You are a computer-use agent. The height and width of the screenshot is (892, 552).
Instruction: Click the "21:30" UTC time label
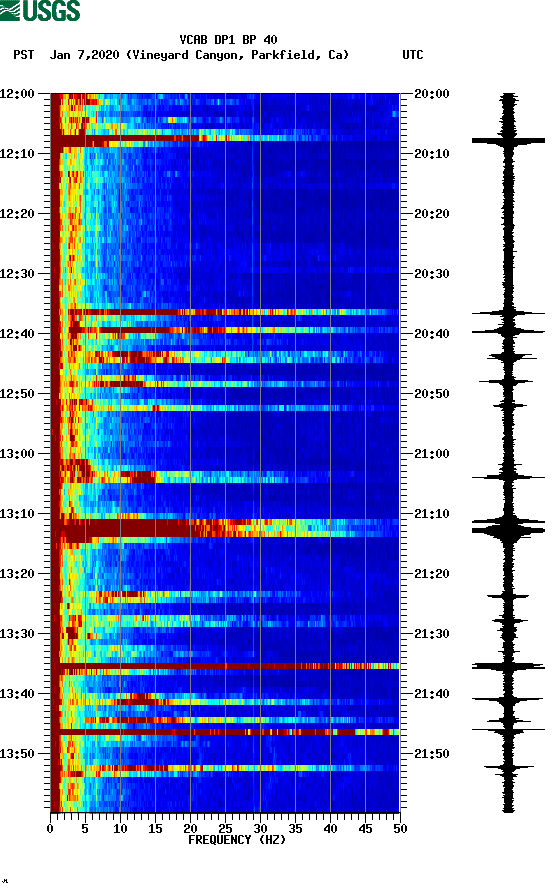tap(432, 634)
